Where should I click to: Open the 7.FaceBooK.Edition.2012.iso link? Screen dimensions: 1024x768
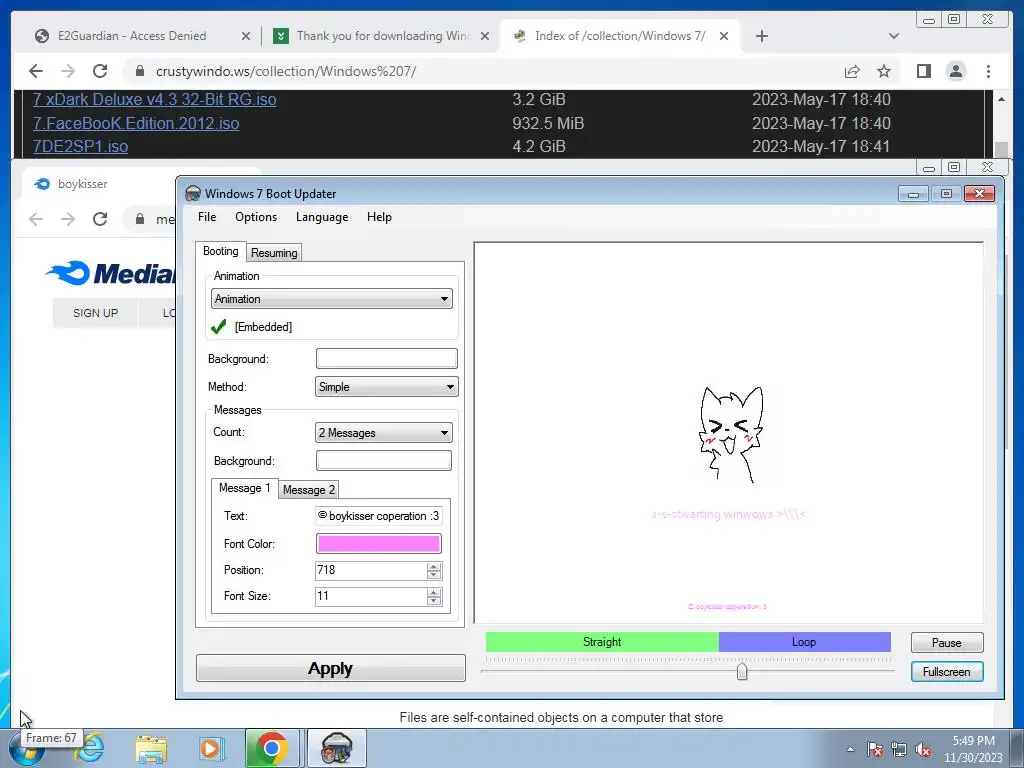[136, 123]
